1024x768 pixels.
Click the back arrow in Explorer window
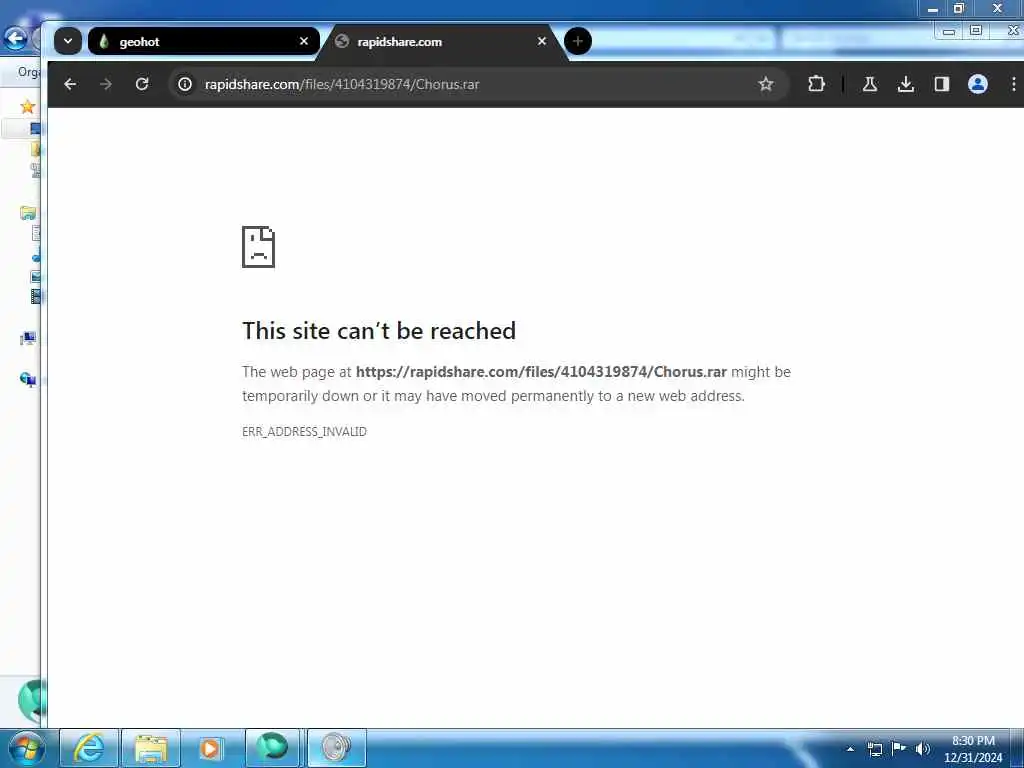[x=16, y=38]
